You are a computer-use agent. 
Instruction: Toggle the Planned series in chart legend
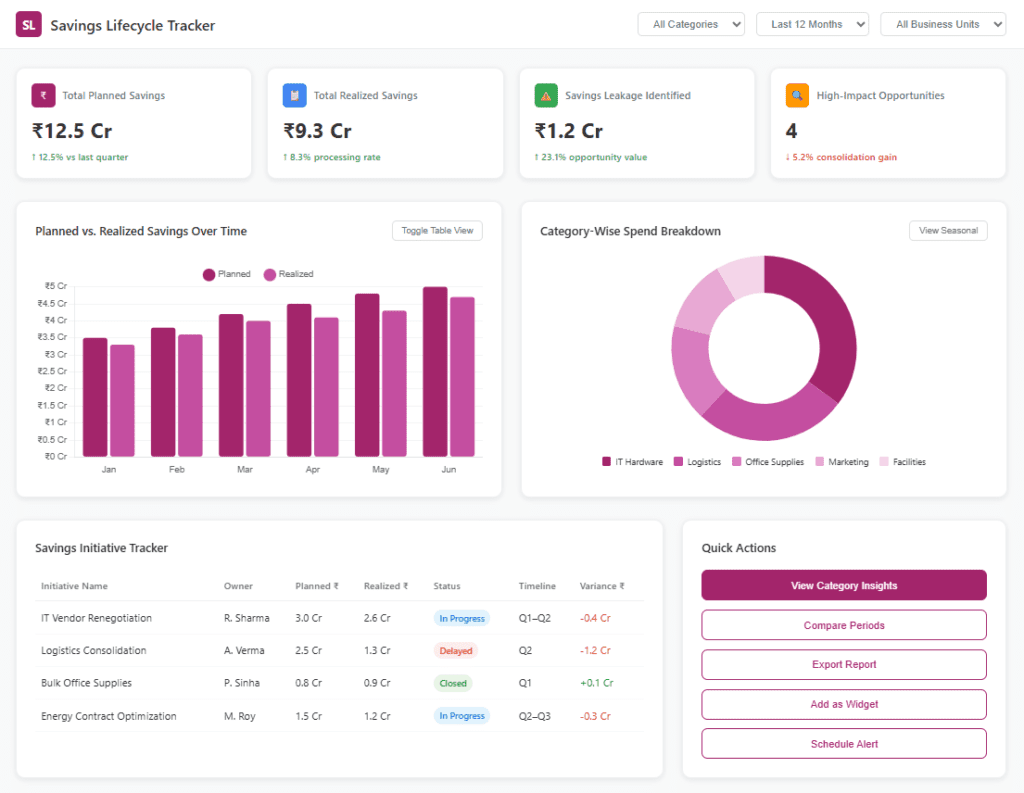[227, 274]
